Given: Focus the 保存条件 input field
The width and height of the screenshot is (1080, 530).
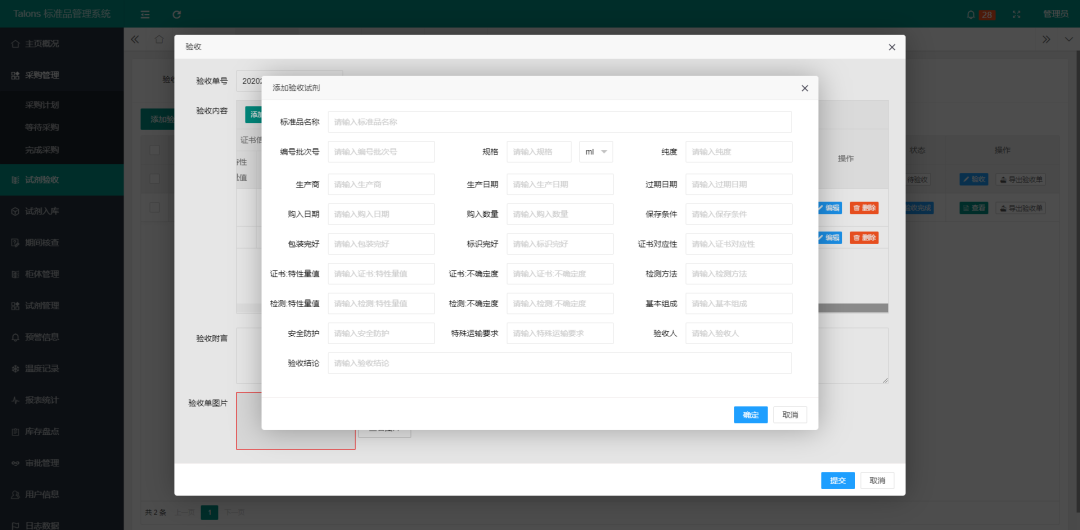Looking at the screenshot, I should pyautogui.click(x=738, y=214).
